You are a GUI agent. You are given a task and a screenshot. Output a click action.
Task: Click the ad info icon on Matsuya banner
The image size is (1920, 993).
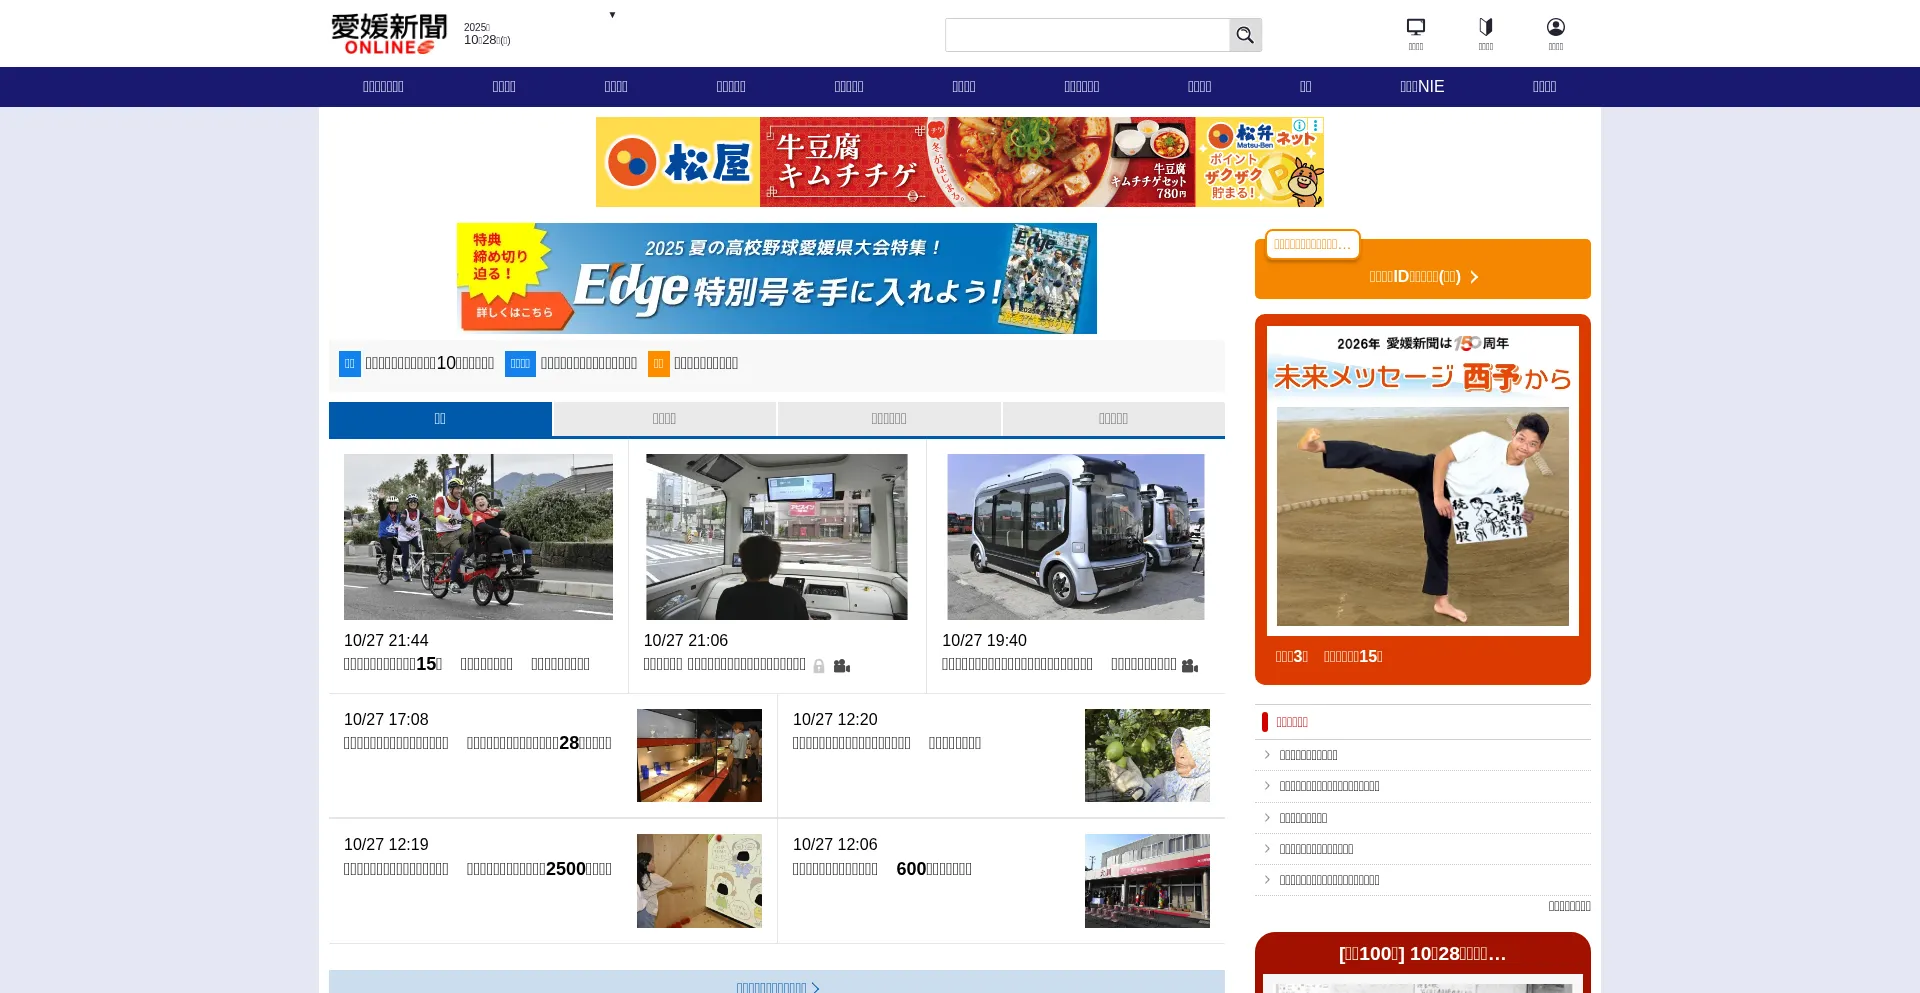click(1300, 125)
